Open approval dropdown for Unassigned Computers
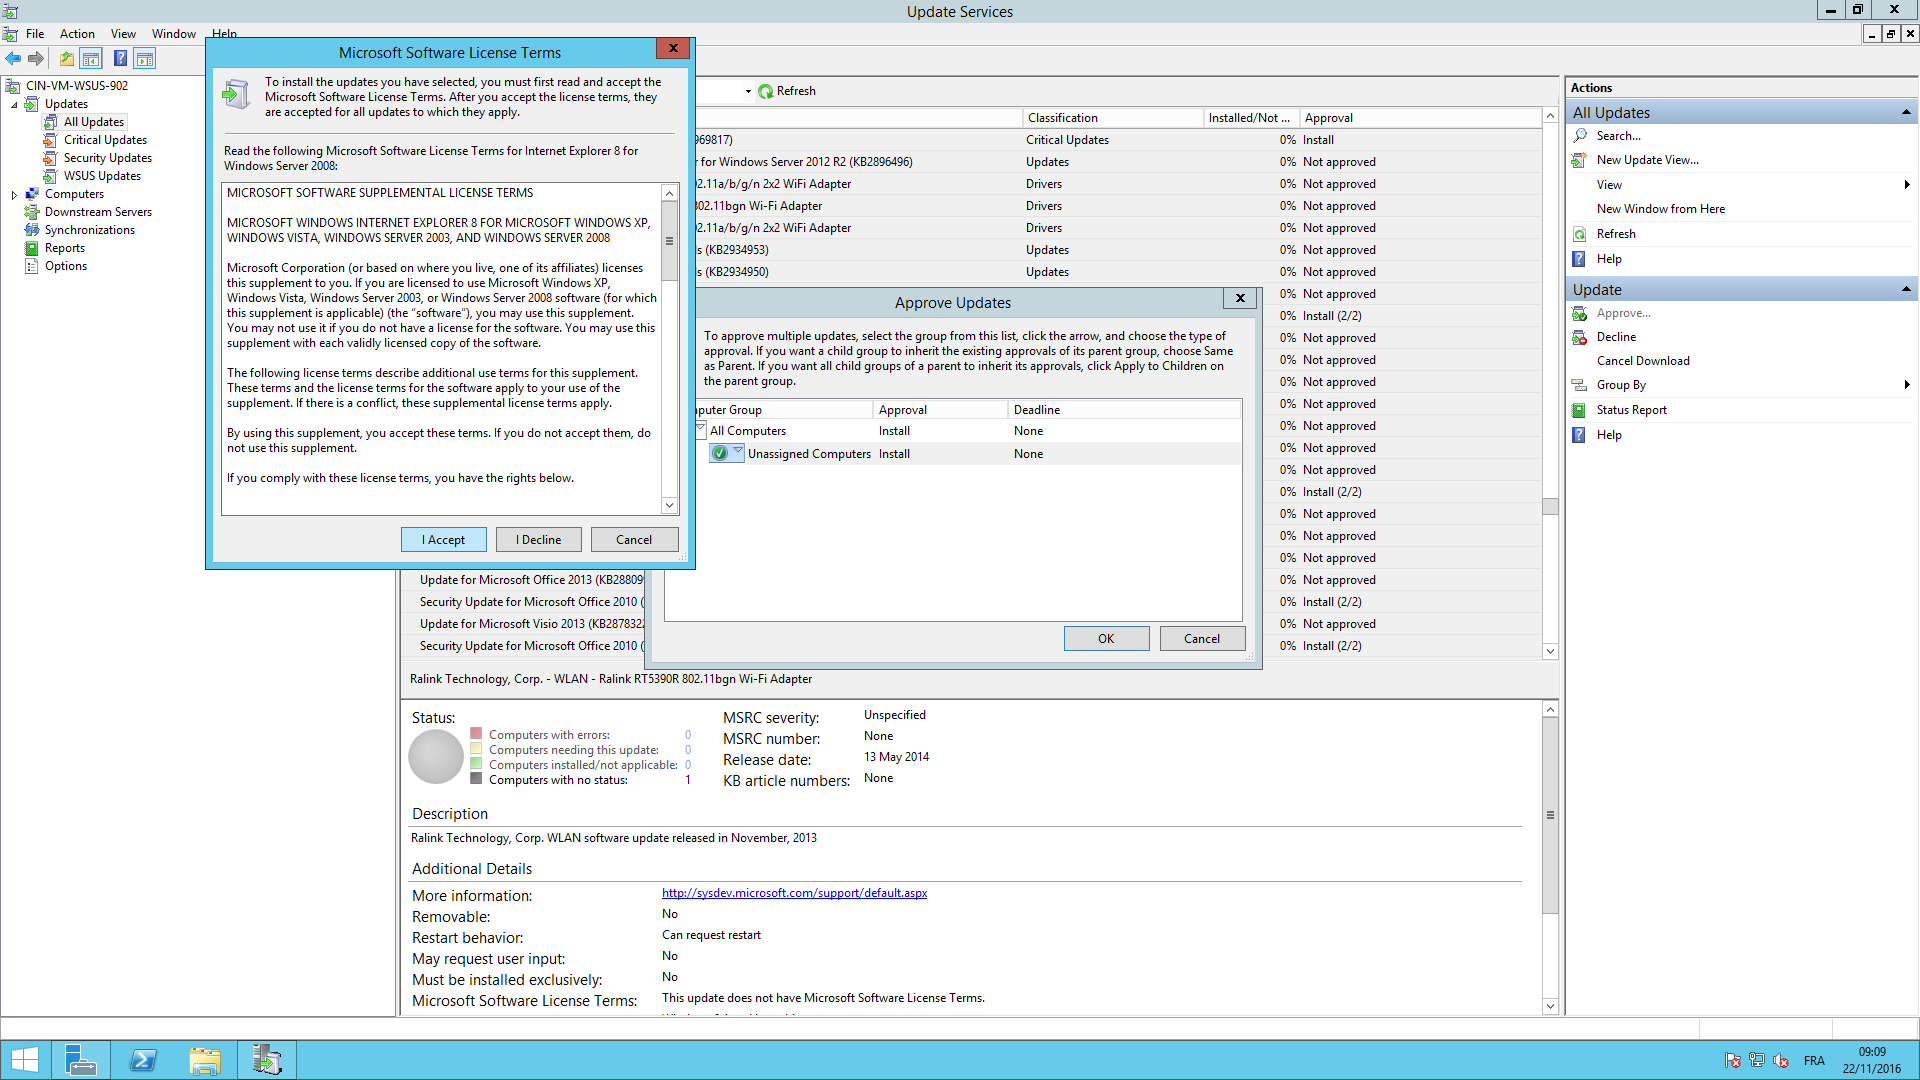 [738, 452]
